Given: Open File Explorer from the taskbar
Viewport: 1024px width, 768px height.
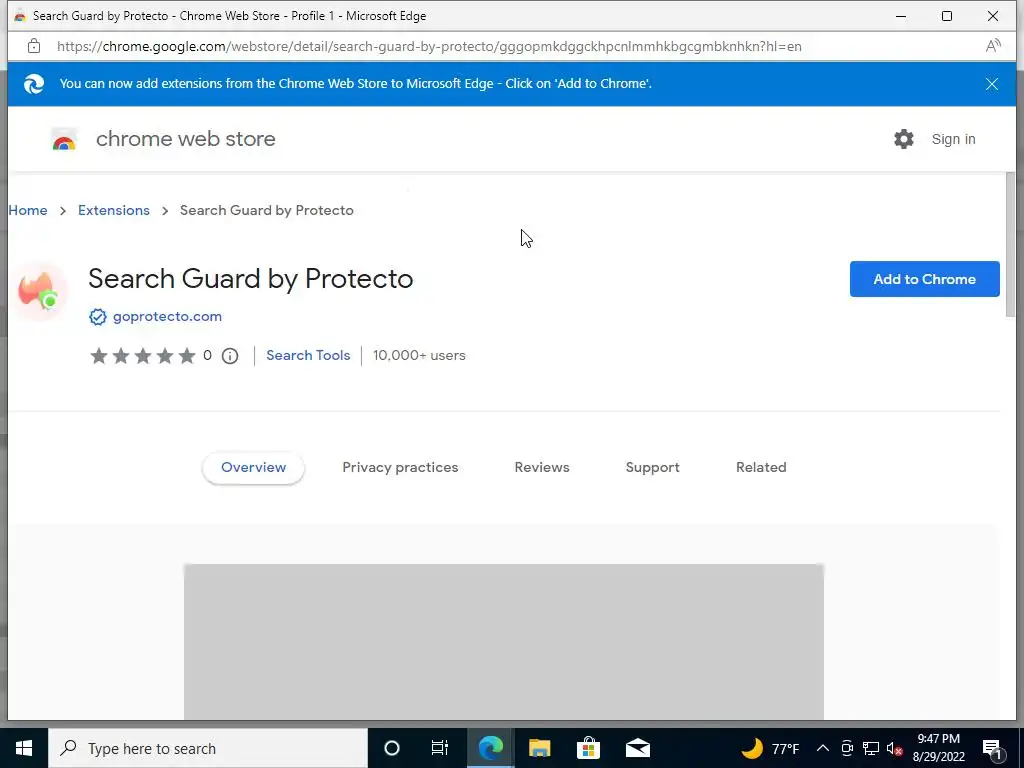Looking at the screenshot, I should [539, 748].
